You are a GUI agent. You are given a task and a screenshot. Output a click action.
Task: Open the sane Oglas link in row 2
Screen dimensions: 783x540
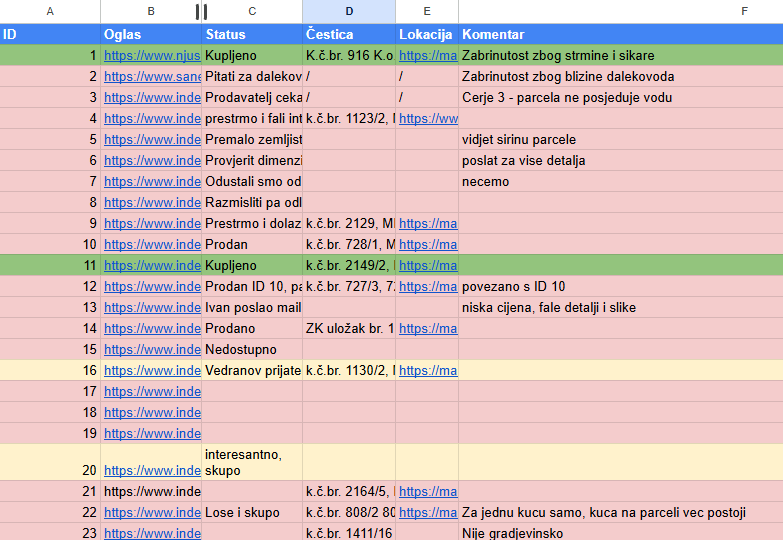coord(152,77)
